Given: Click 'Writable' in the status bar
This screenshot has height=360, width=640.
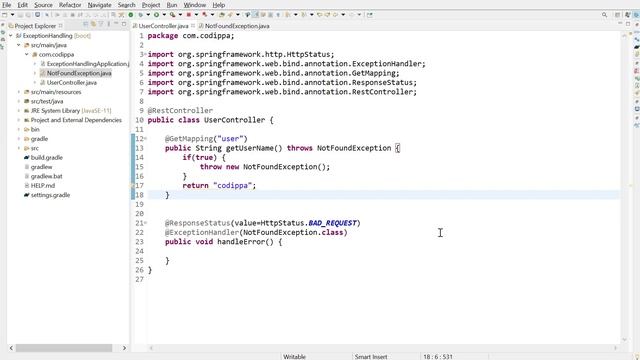Looking at the screenshot, I should coord(294,357).
